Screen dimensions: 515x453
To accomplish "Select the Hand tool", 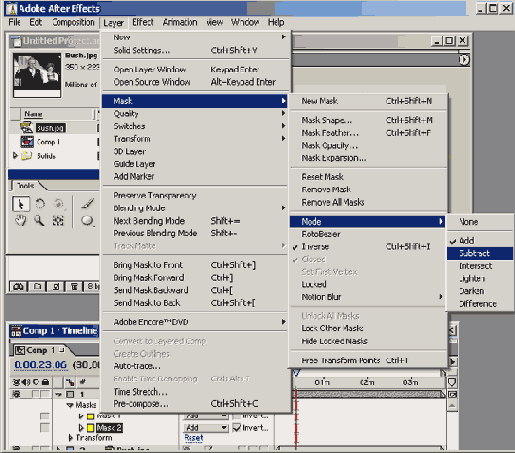I will click(x=21, y=220).
